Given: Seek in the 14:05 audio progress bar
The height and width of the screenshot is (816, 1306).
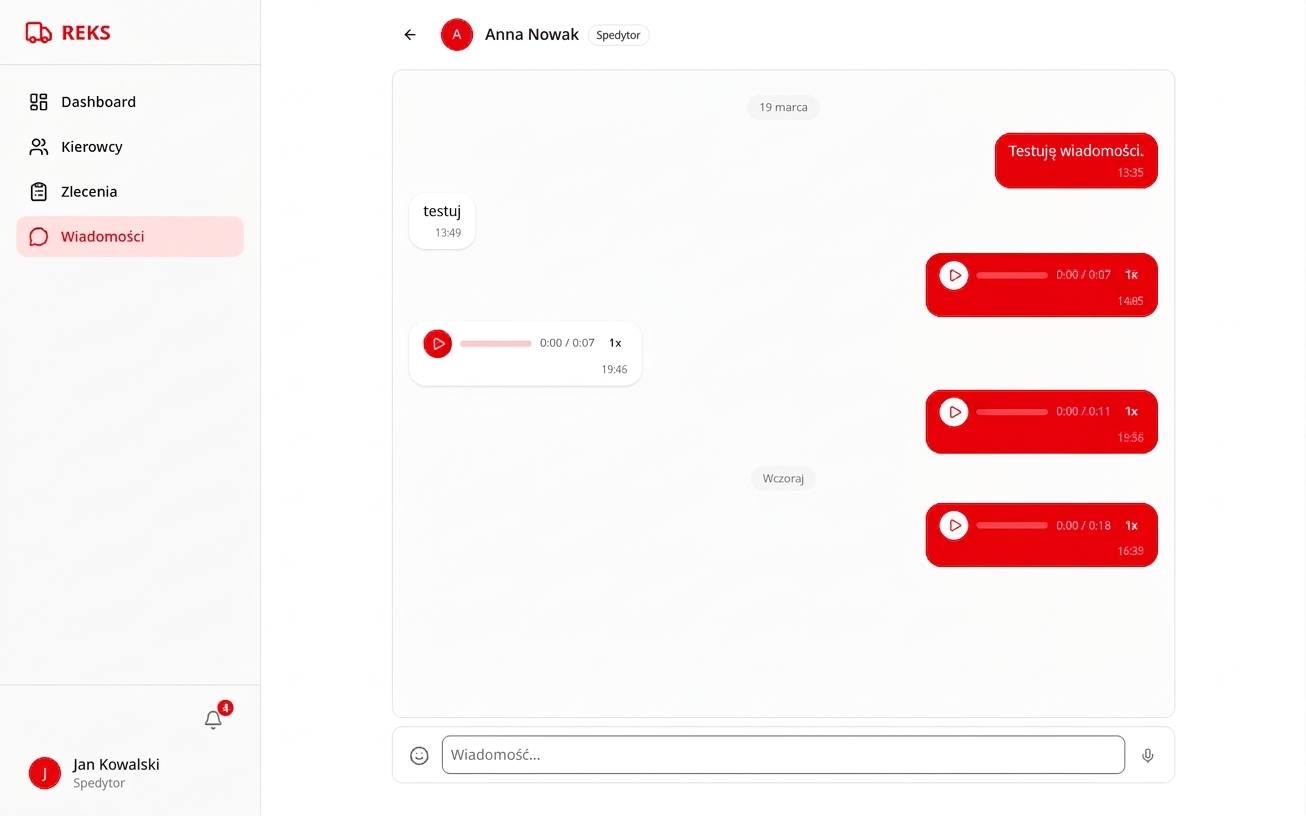Looking at the screenshot, I should [1012, 275].
